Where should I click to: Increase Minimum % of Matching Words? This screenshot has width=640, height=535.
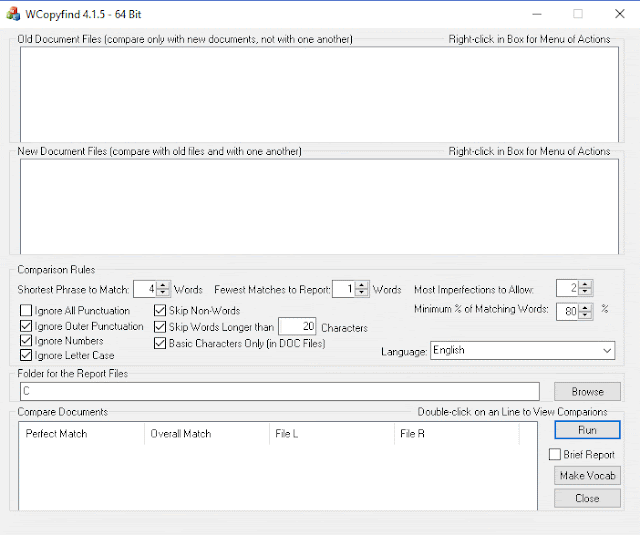click(x=585, y=308)
